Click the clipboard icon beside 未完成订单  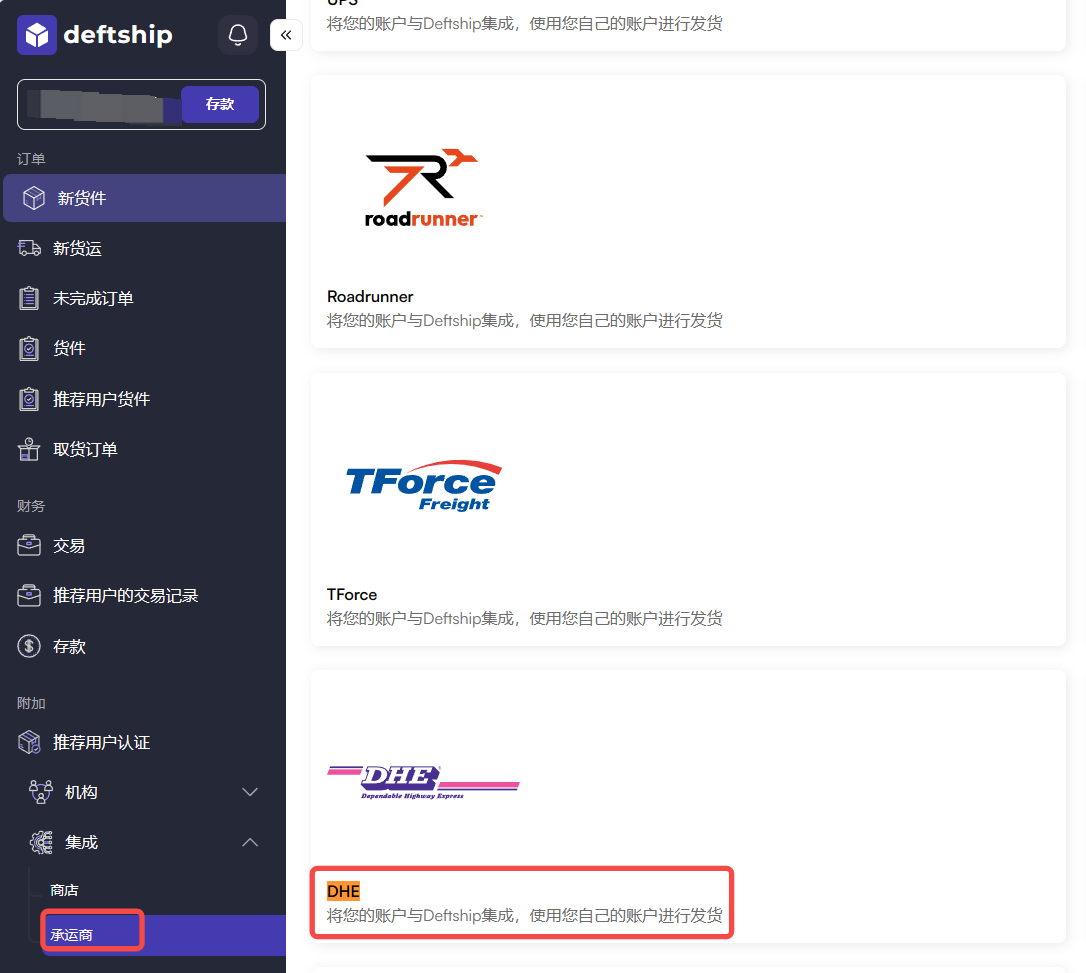(29, 298)
